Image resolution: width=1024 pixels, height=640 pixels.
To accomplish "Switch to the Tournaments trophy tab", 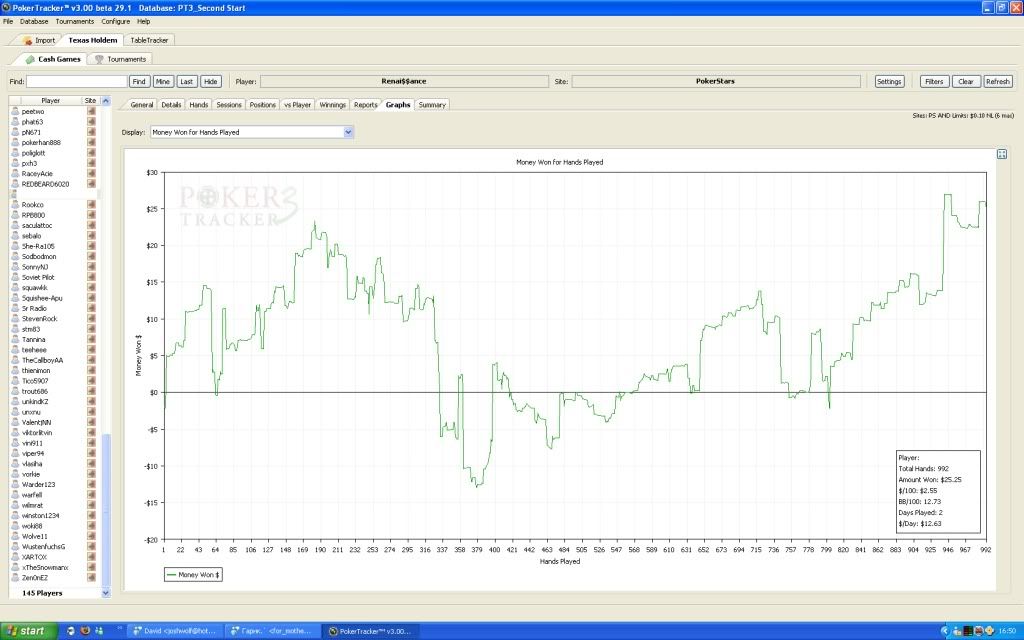I will (120, 59).
